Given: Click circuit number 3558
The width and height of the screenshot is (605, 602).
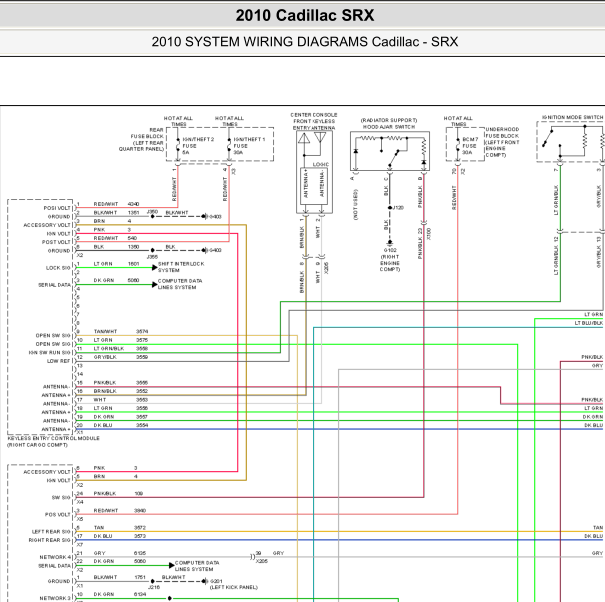Looking at the screenshot, I should pos(142,348).
